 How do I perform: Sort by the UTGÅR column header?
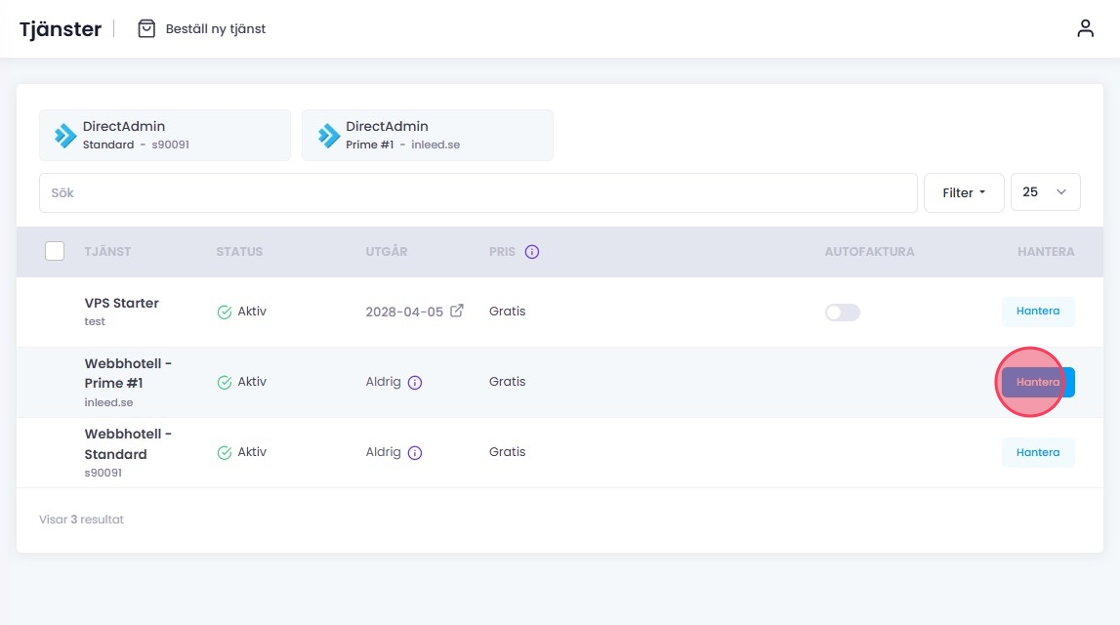(386, 252)
